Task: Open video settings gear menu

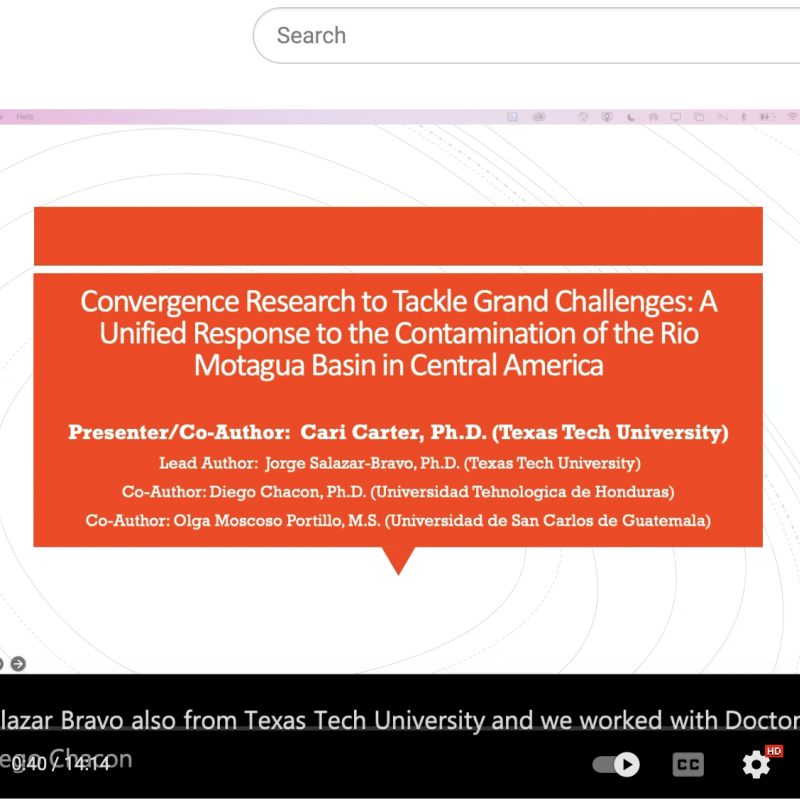Action: (x=756, y=765)
